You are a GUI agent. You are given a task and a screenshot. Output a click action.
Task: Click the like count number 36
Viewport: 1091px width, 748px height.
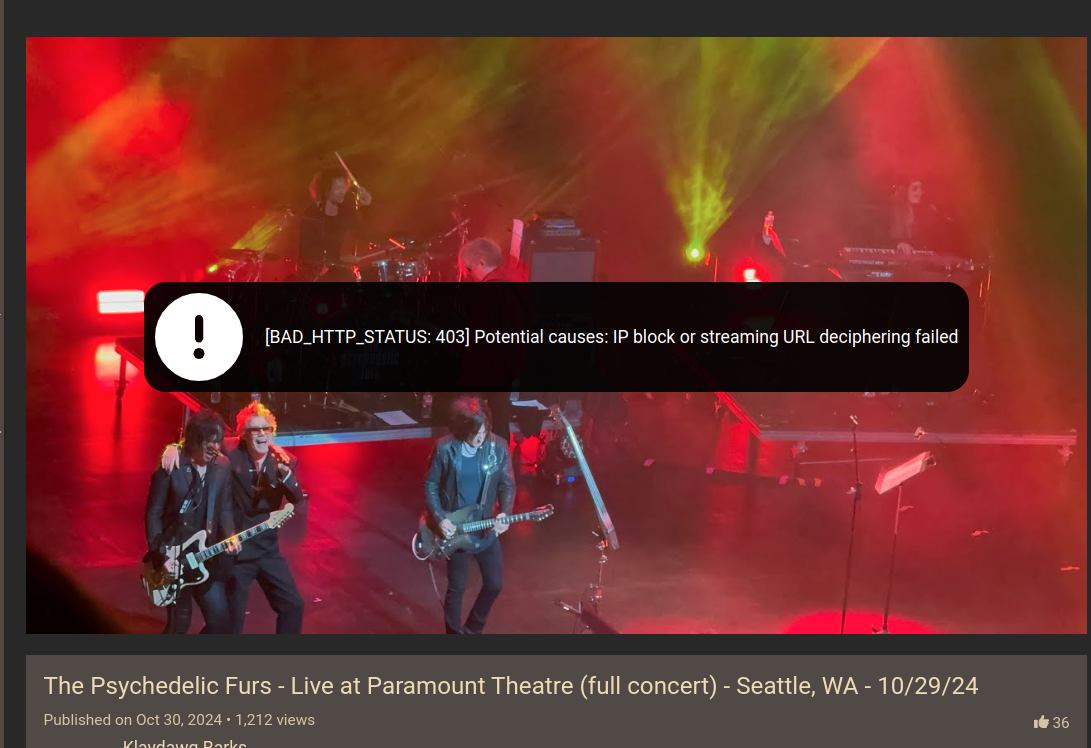(x=1060, y=723)
